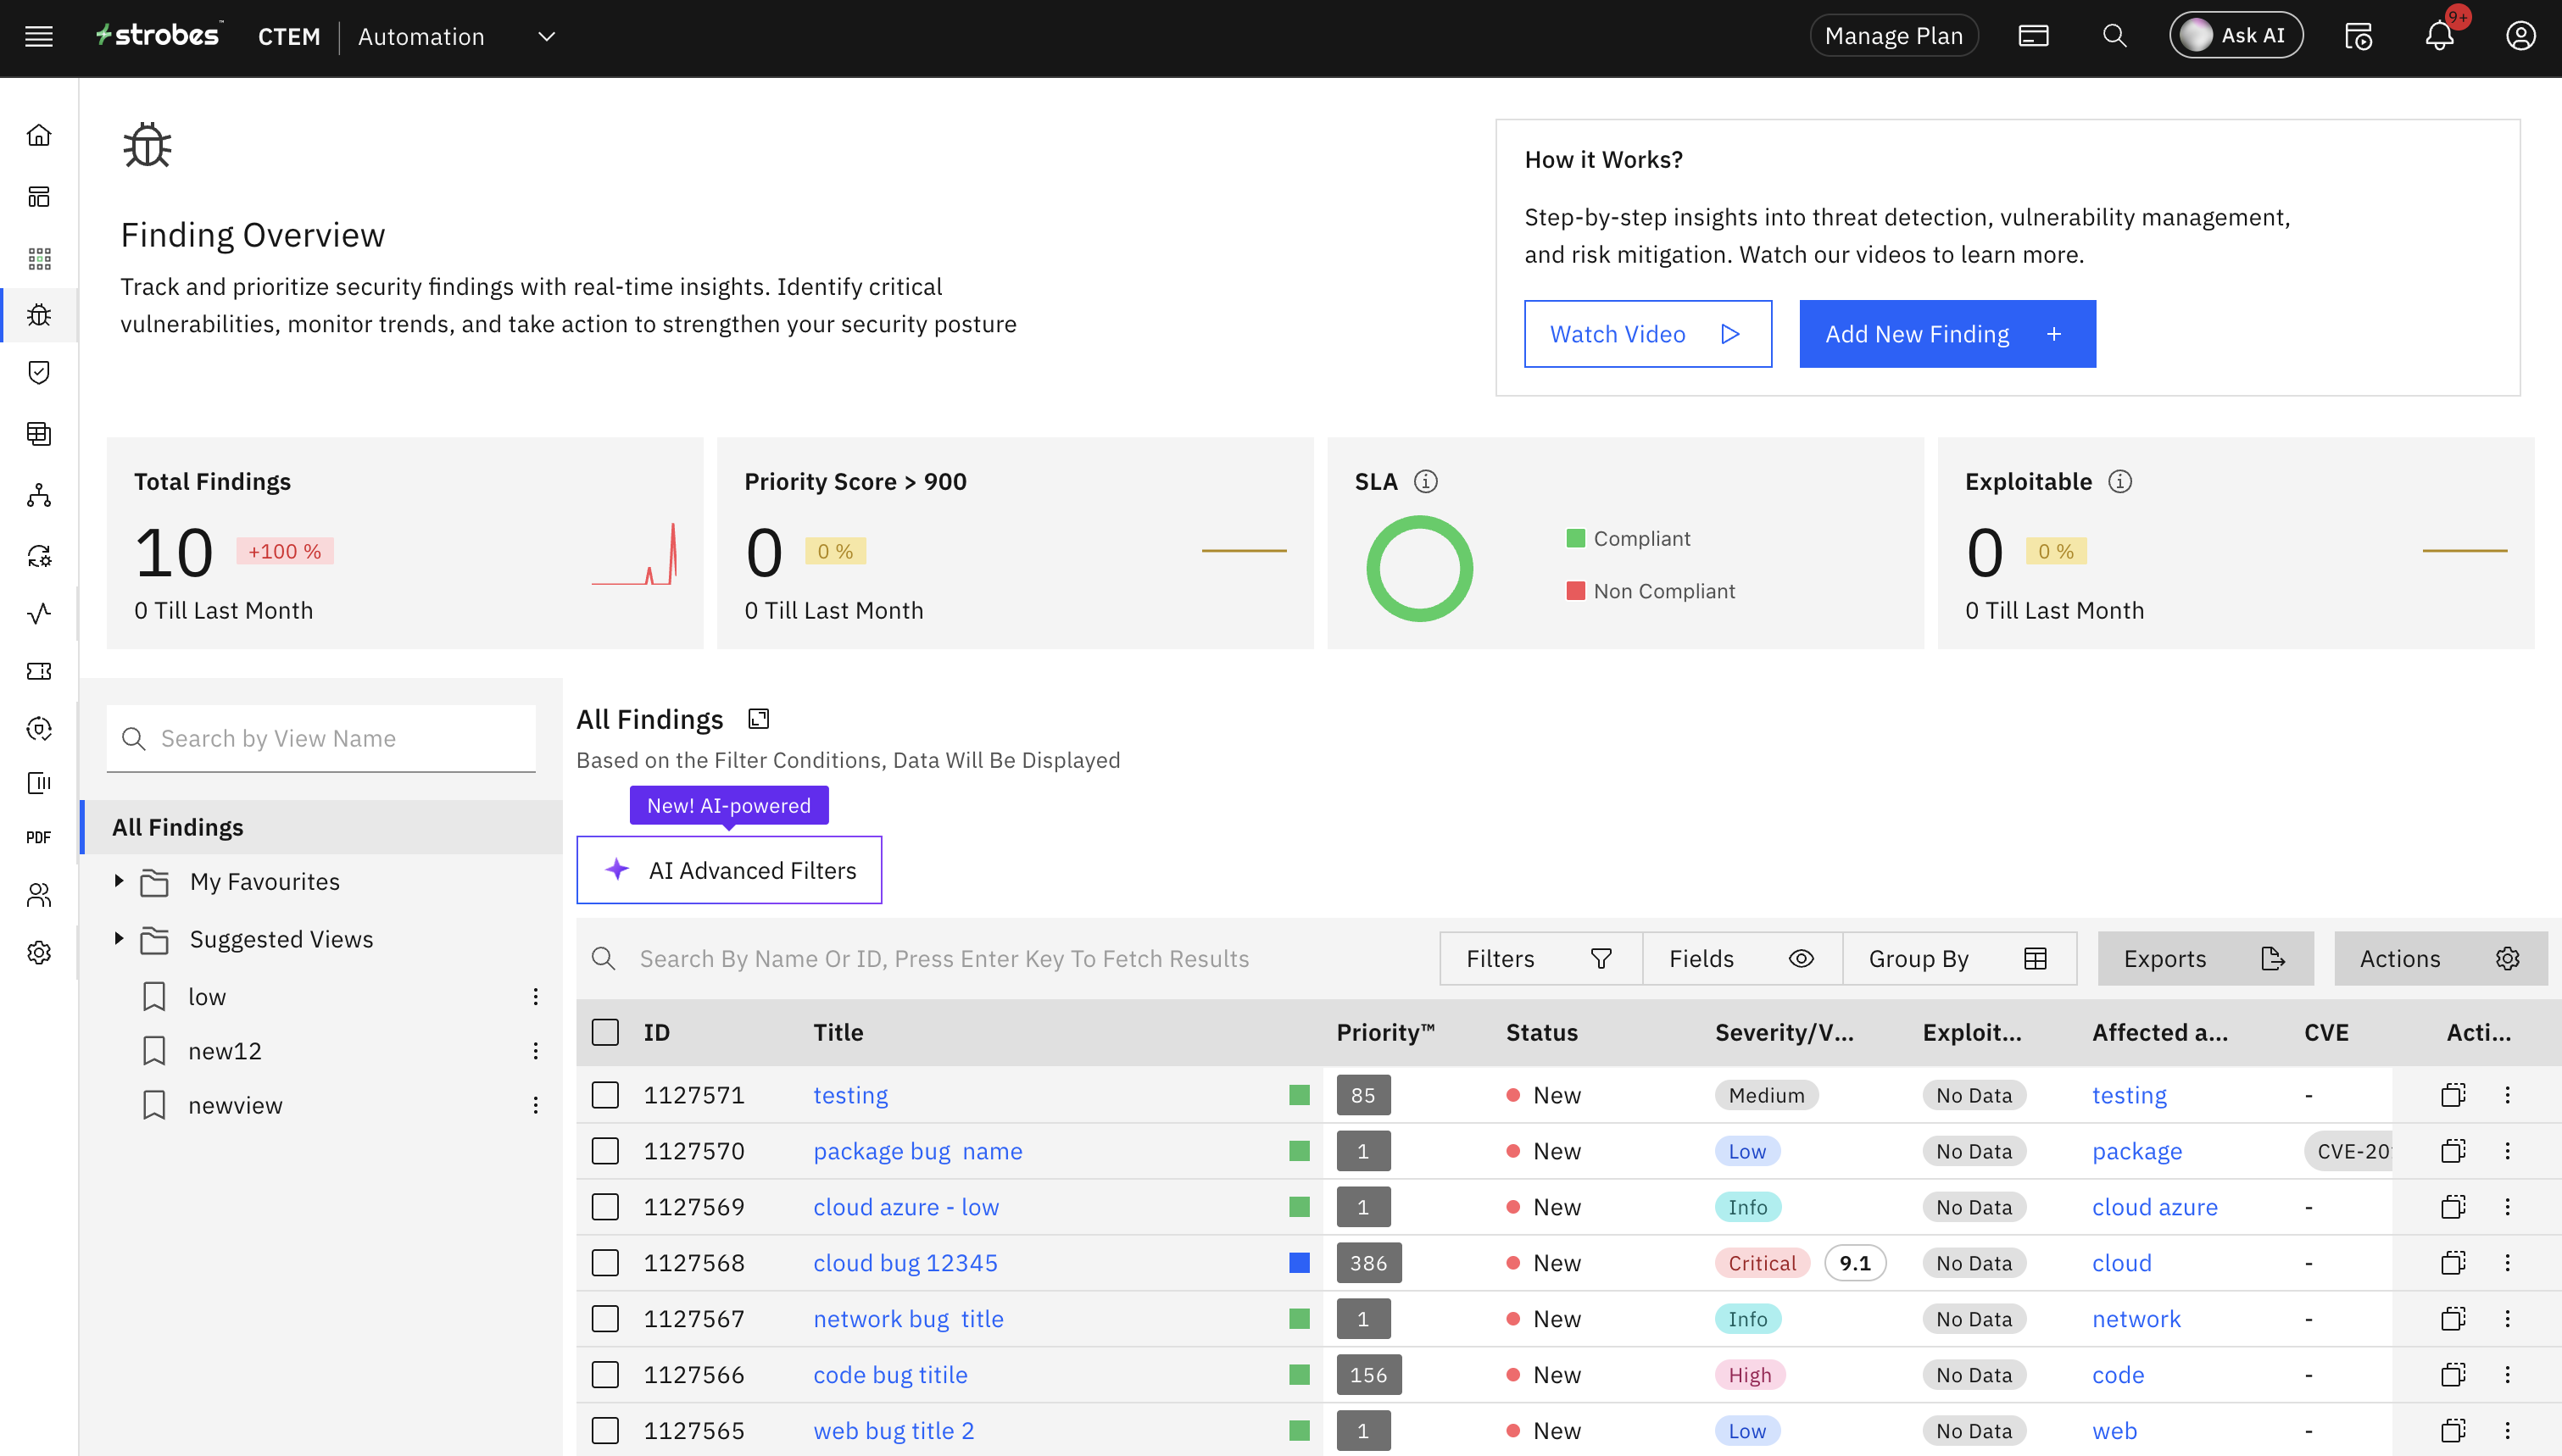2562x1456 pixels.
Task: Click the notifications bell icon
Action: (x=2439, y=37)
